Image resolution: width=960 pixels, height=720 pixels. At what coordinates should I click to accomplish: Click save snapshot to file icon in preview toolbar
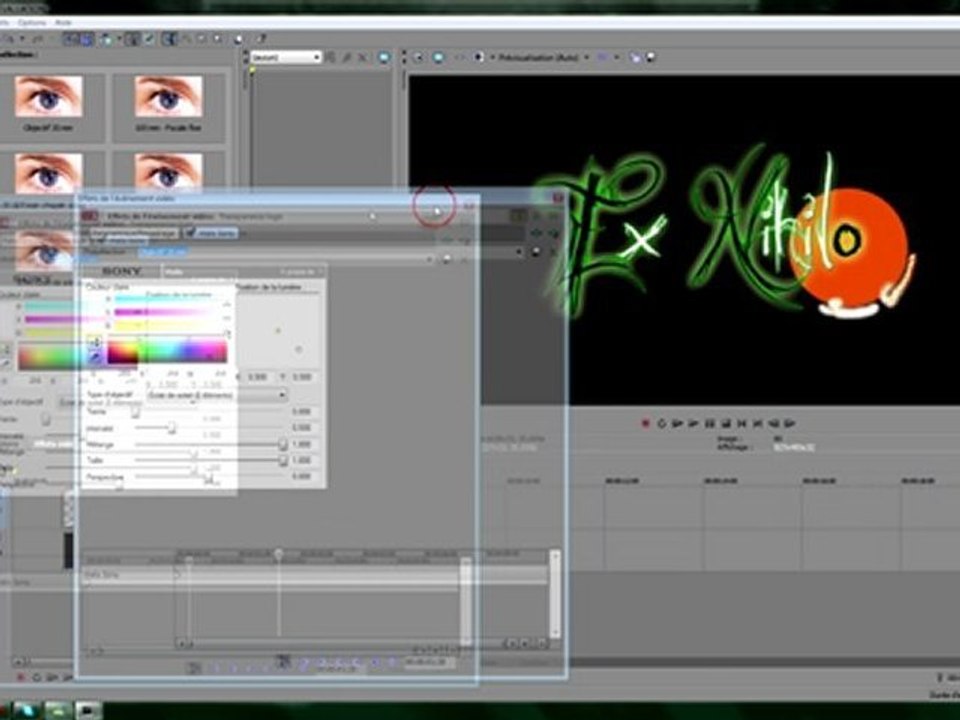(x=651, y=58)
